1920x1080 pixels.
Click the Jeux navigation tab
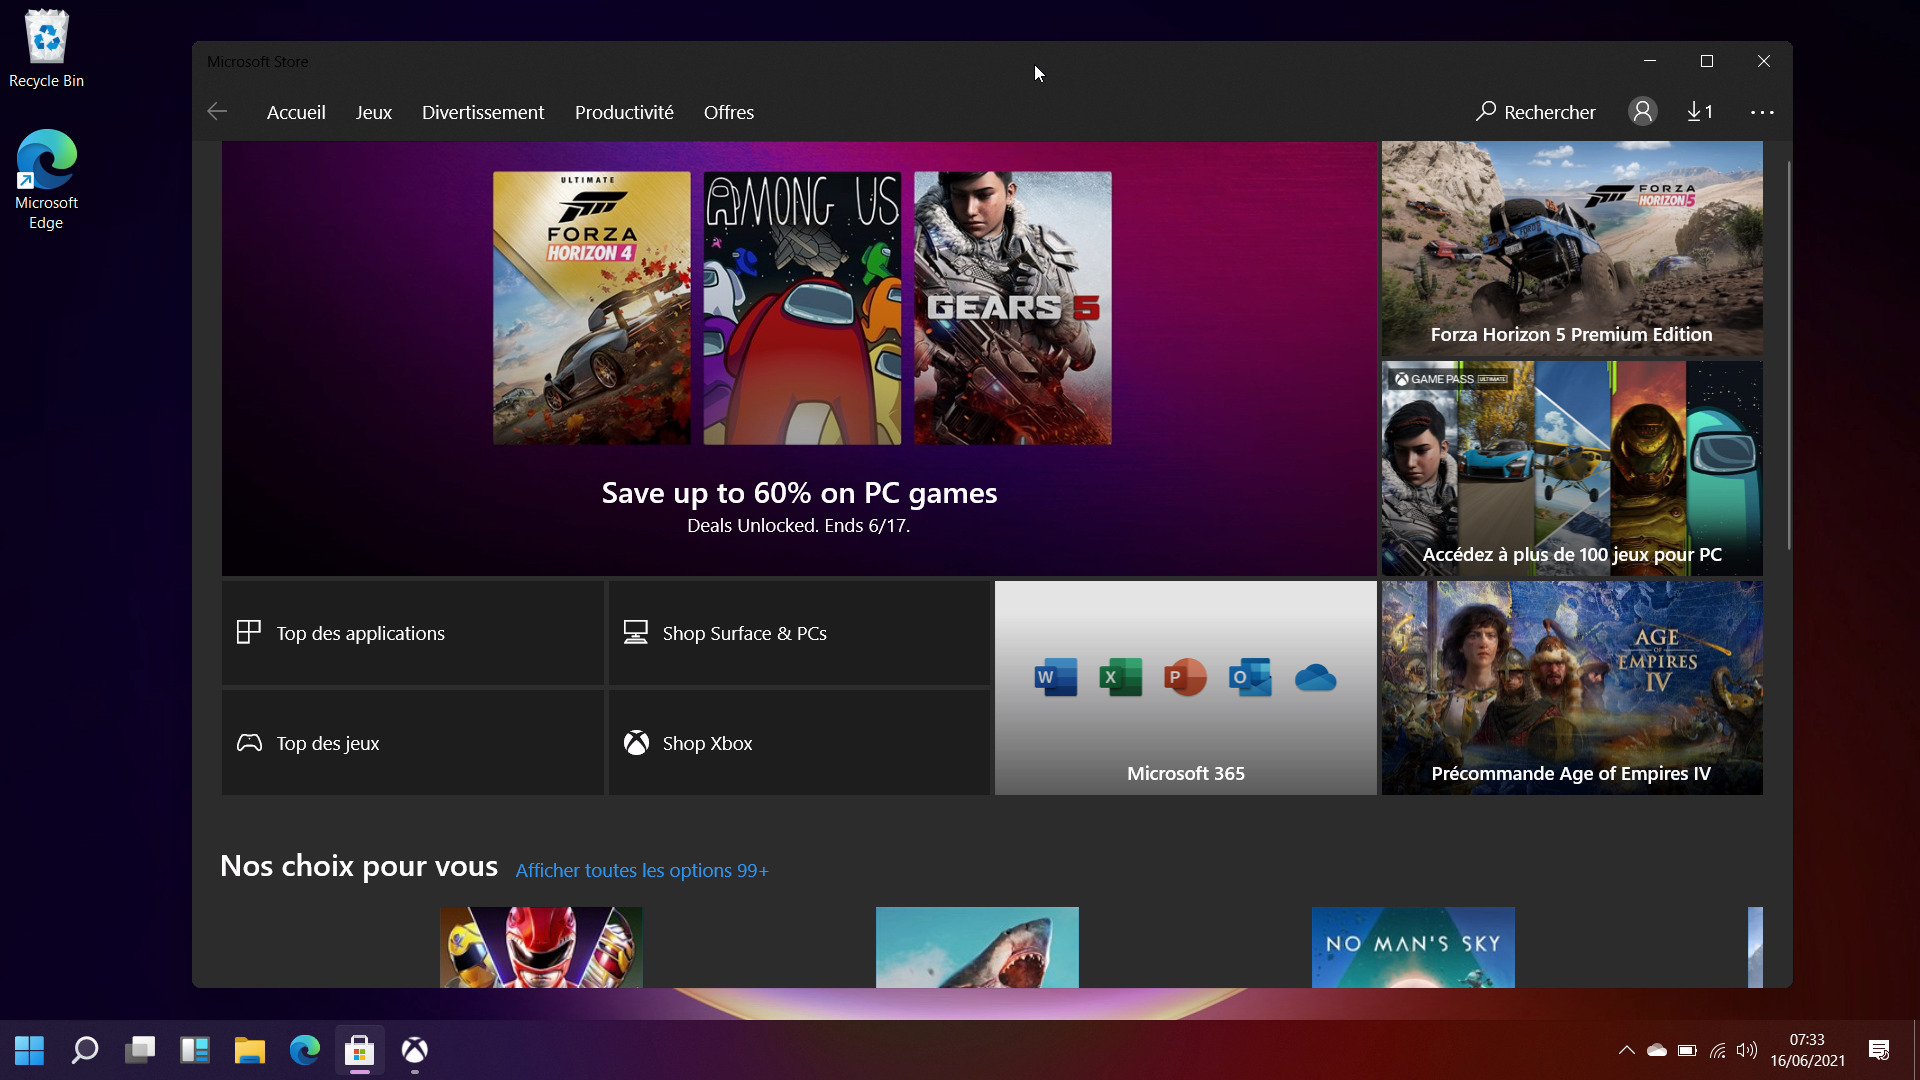373,112
